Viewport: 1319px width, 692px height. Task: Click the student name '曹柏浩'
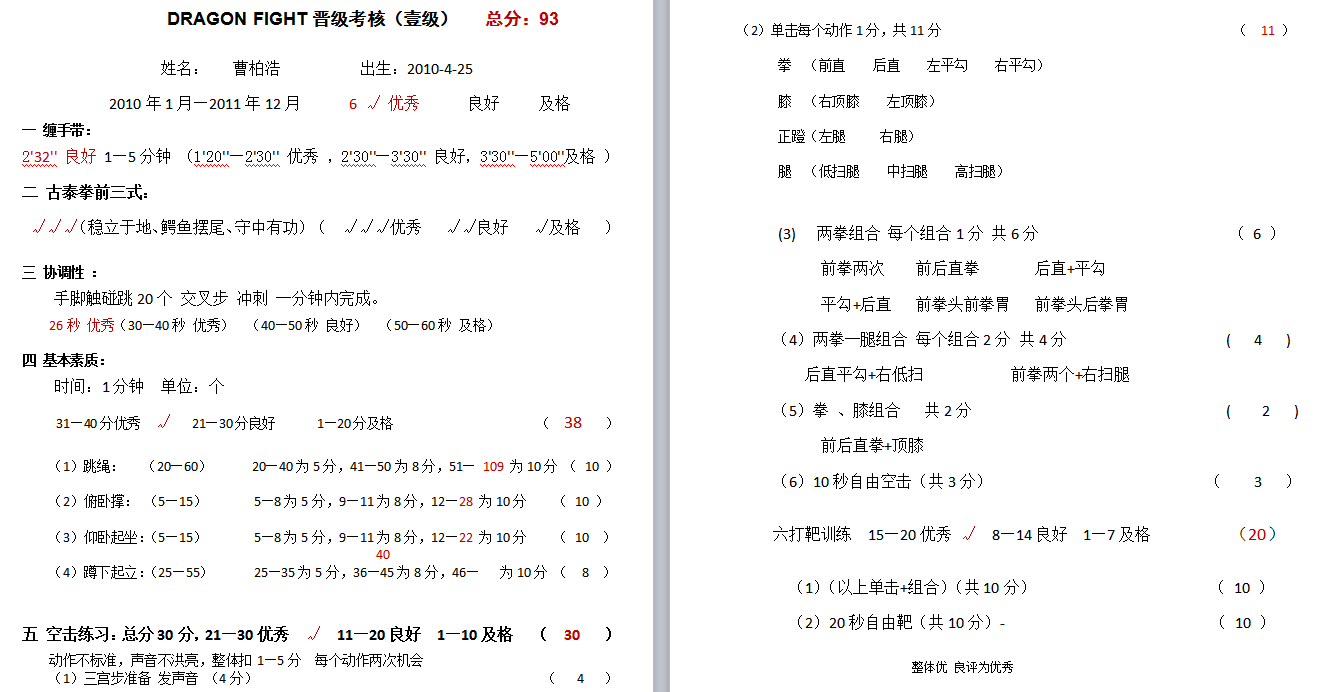point(256,68)
